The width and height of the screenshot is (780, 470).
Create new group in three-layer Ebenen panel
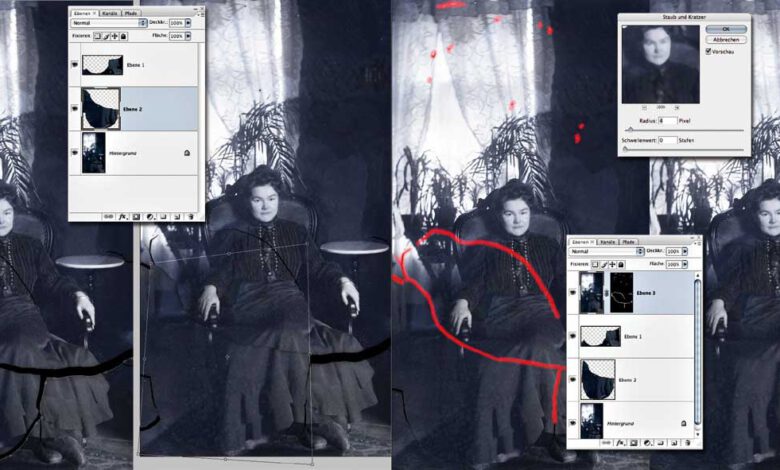pyautogui.click(x=163, y=217)
